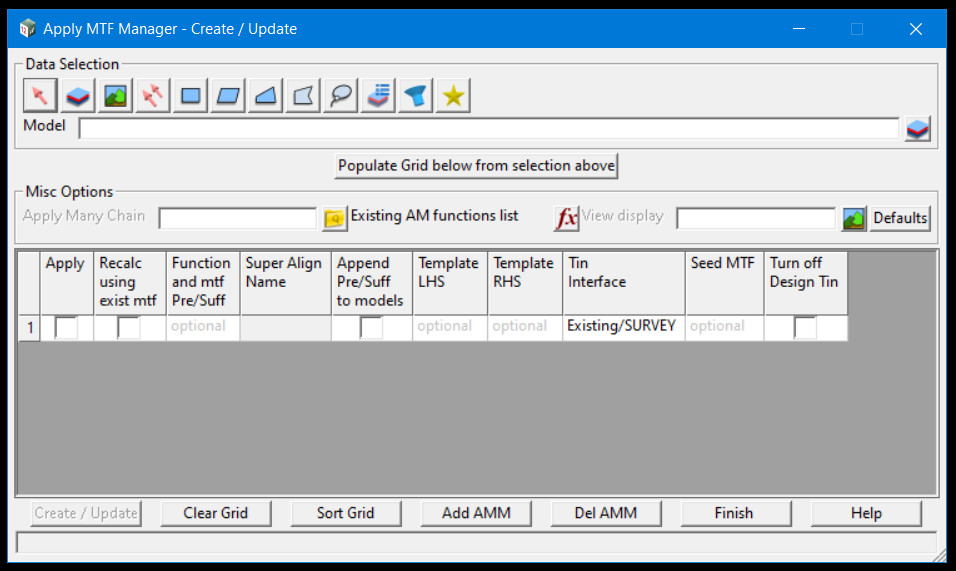Select the double arrow multi-pick tool
Viewport: 956px width, 571px height.
click(153, 96)
